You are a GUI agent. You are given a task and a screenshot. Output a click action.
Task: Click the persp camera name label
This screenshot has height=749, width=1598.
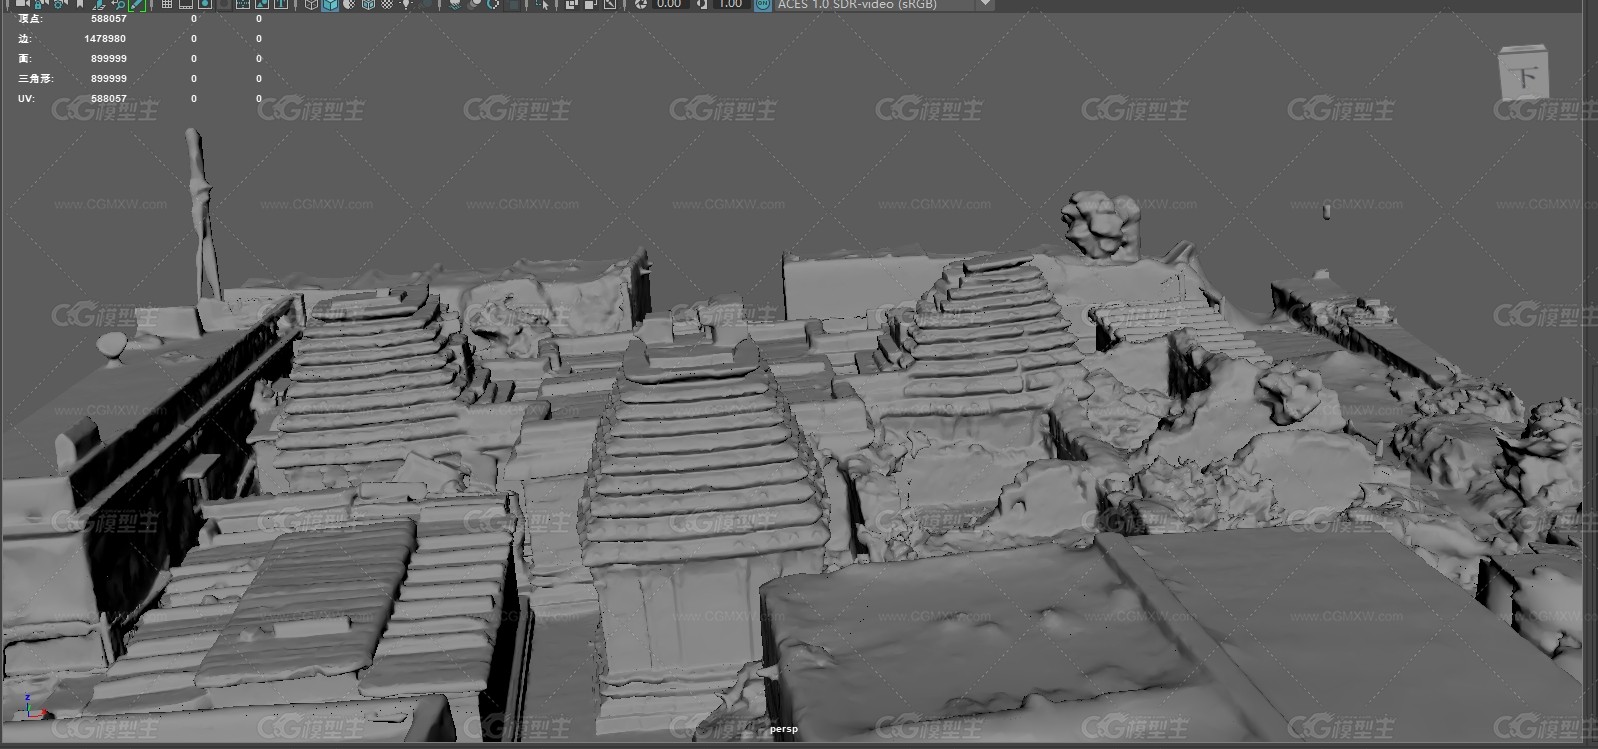[784, 729]
